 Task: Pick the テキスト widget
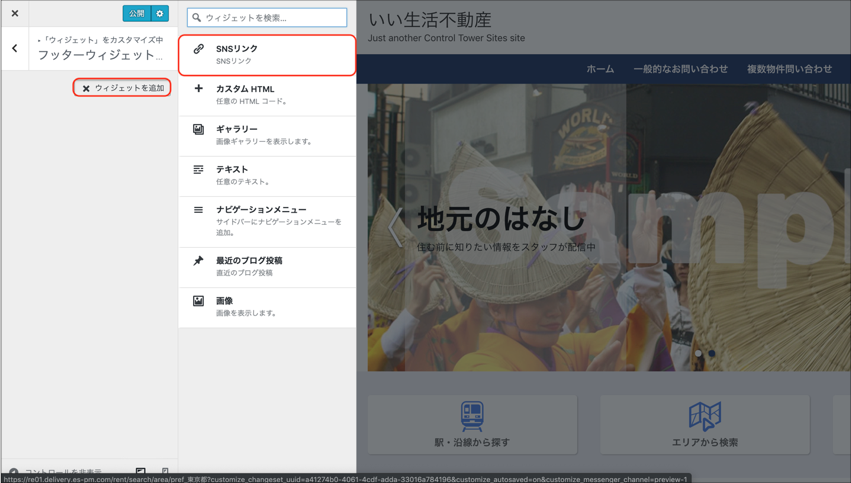point(266,176)
